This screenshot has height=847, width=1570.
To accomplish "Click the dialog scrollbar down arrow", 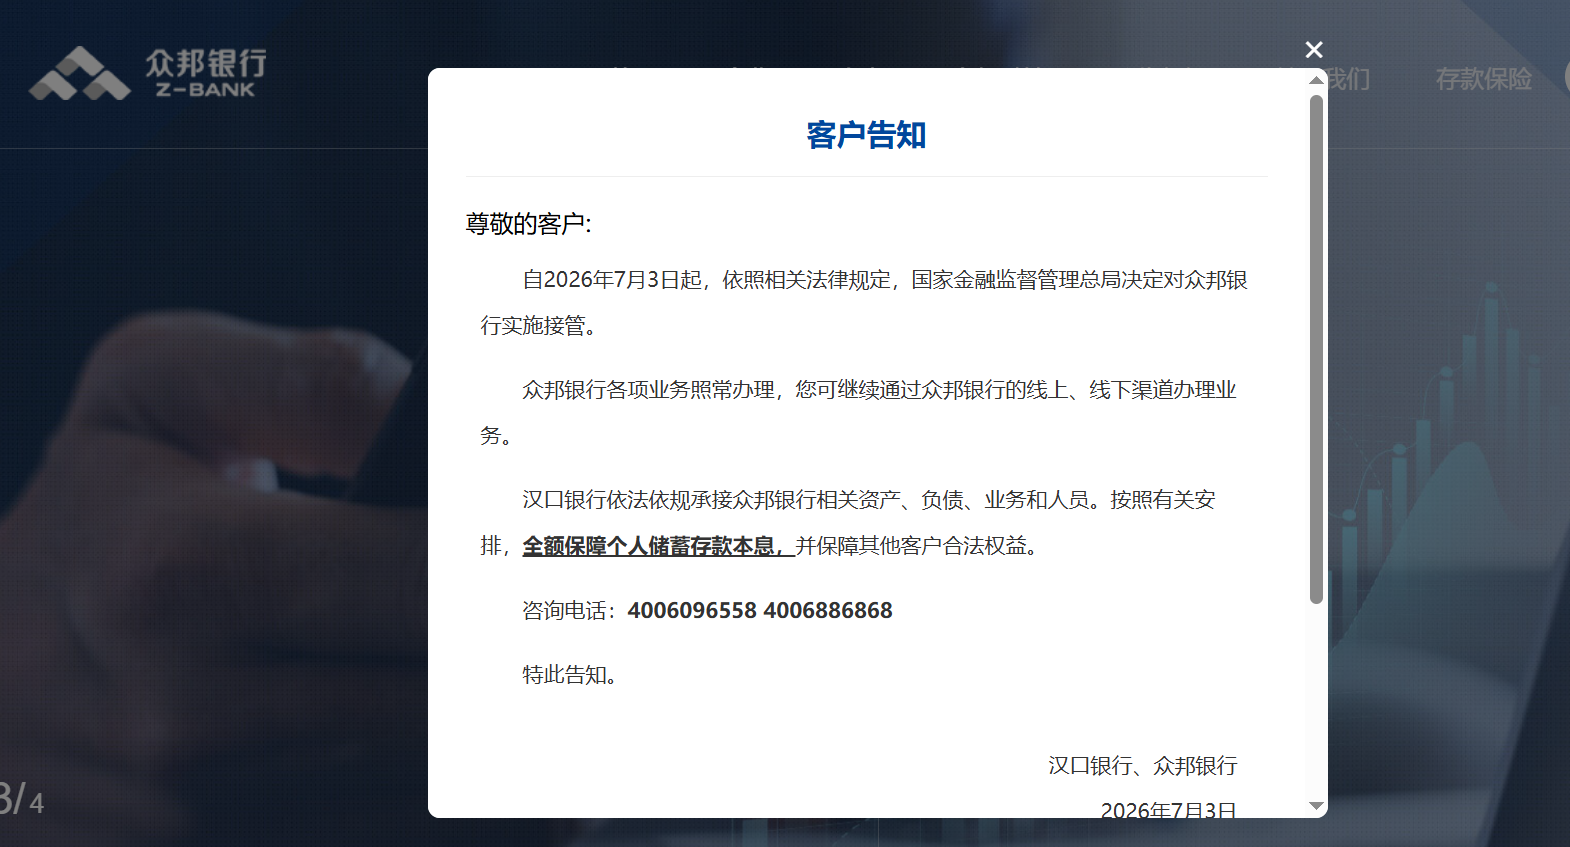I will click(x=1317, y=806).
